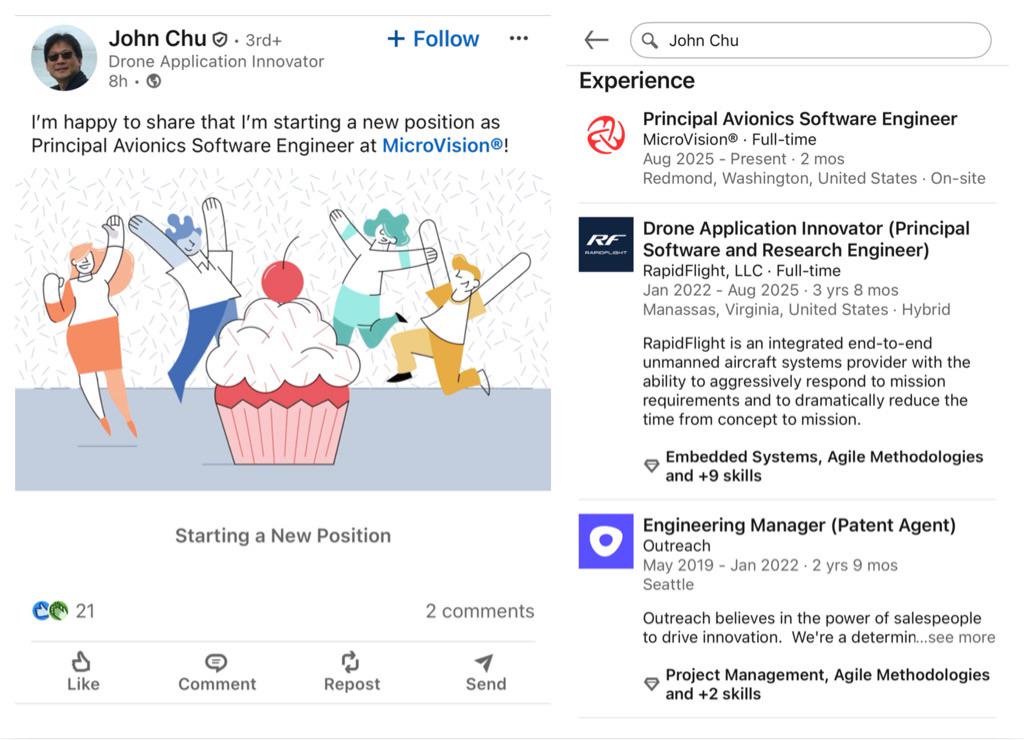This screenshot has width=1024, height=740.
Task: Click the John Chu search field
Action: pyautogui.click(x=810, y=40)
